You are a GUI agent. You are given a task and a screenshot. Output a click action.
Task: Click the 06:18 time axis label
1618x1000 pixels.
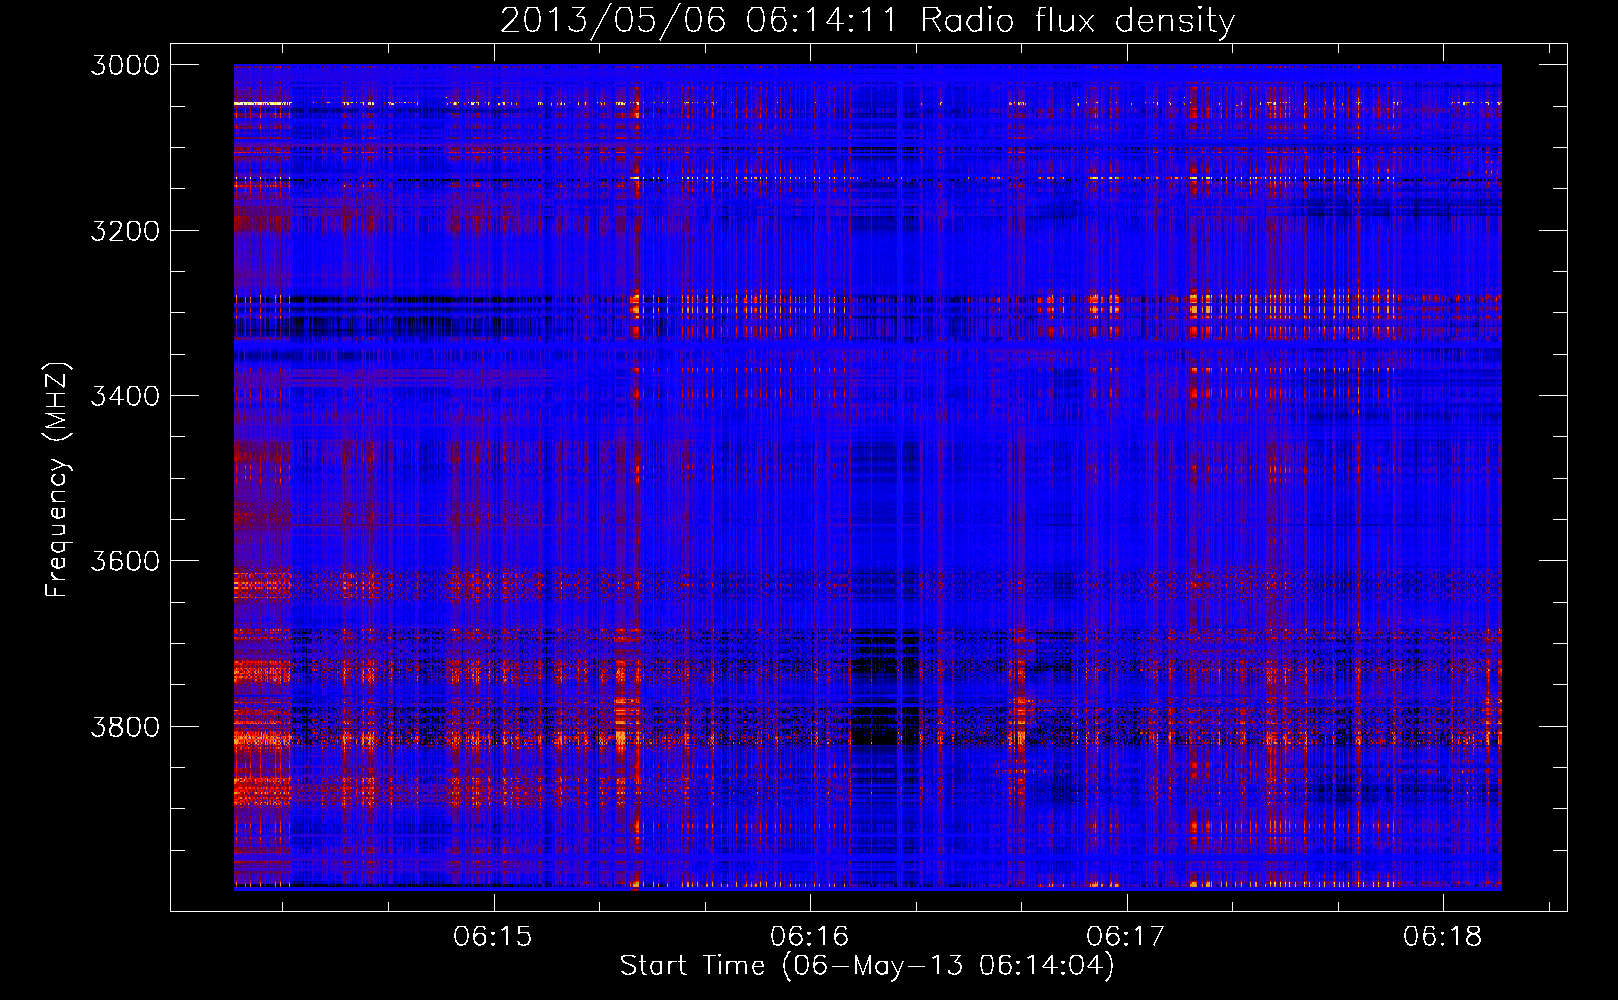(x=1443, y=936)
